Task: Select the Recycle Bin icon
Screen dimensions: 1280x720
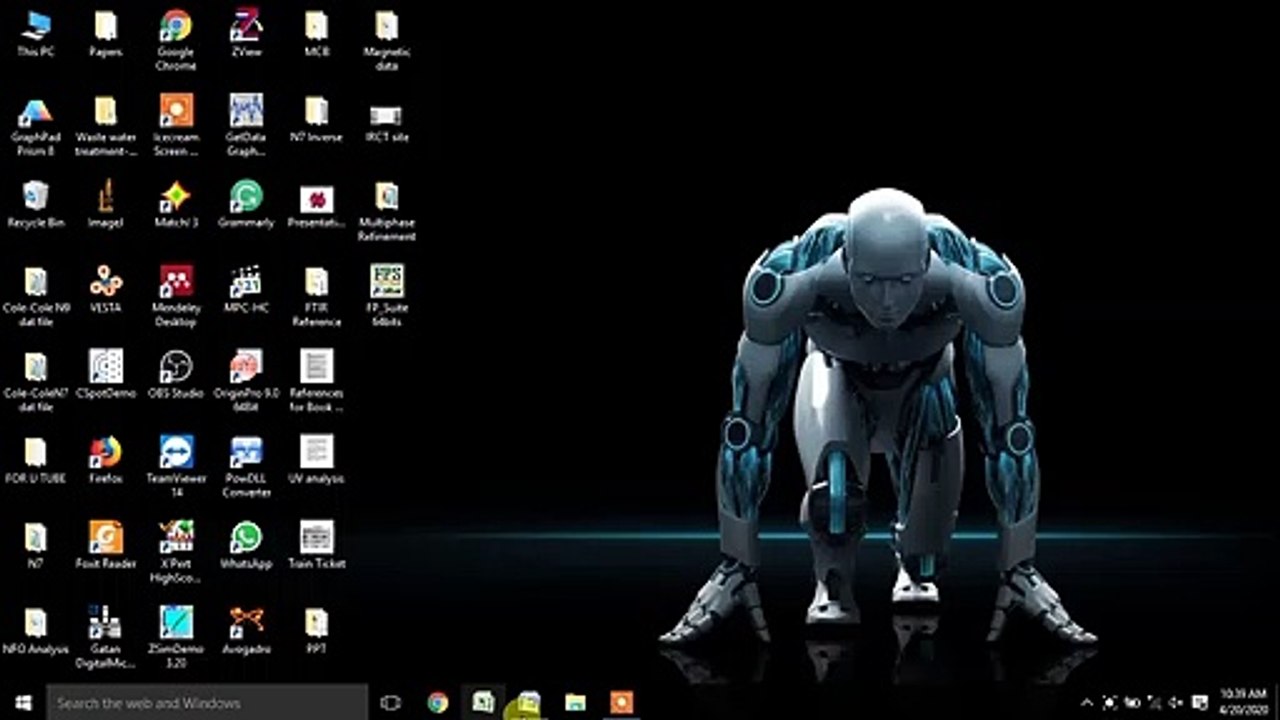Action: (x=36, y=205)
